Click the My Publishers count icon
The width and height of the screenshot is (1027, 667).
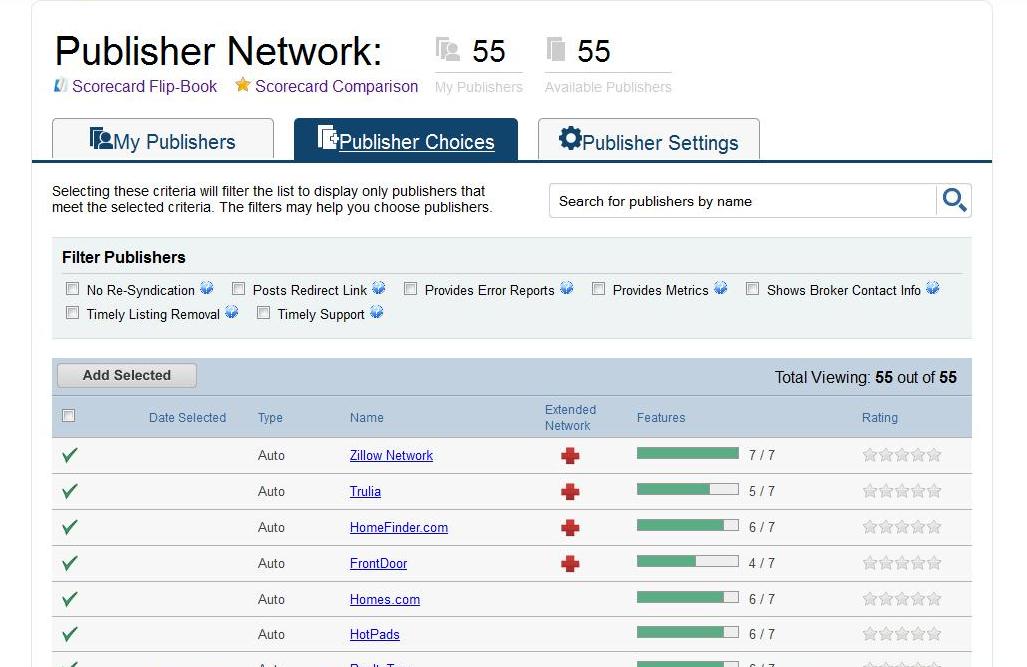click(447, 49)
